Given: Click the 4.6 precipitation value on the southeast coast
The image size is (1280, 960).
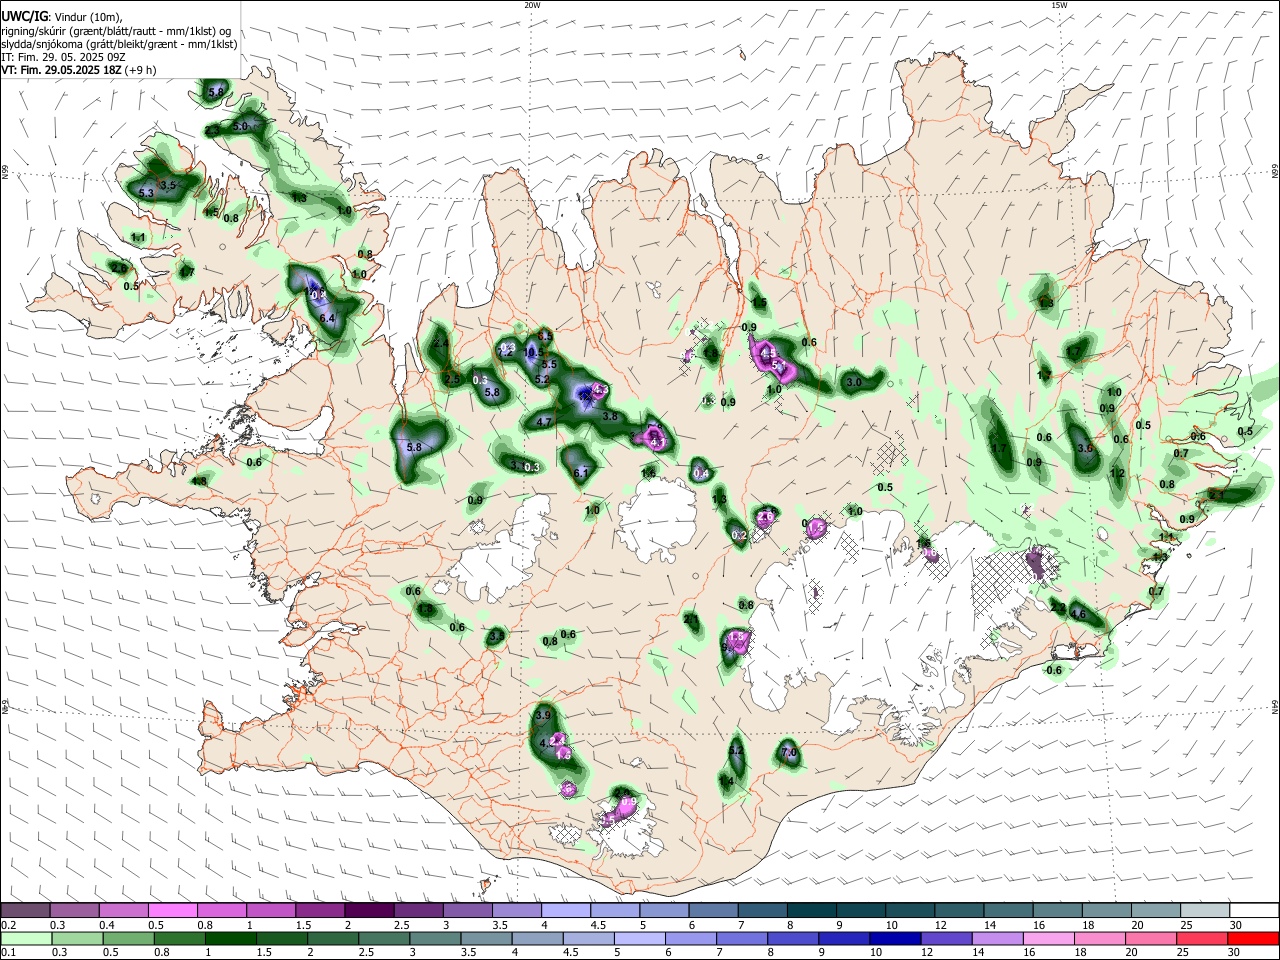Looking at the screenshot, I should click(x=1078, y=614).
